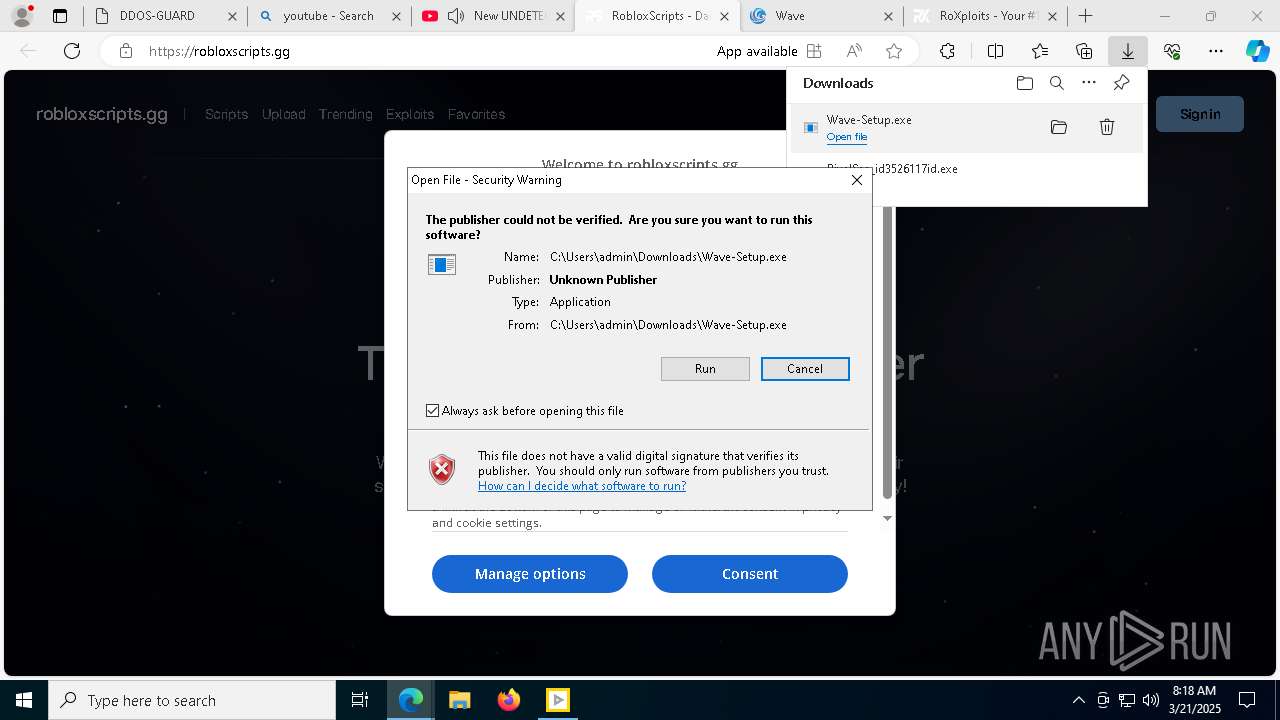Viewport: 1280px width, 720px height.
Task: Open Copilot icon in browser toolbar
Action: pos(1257,51)
